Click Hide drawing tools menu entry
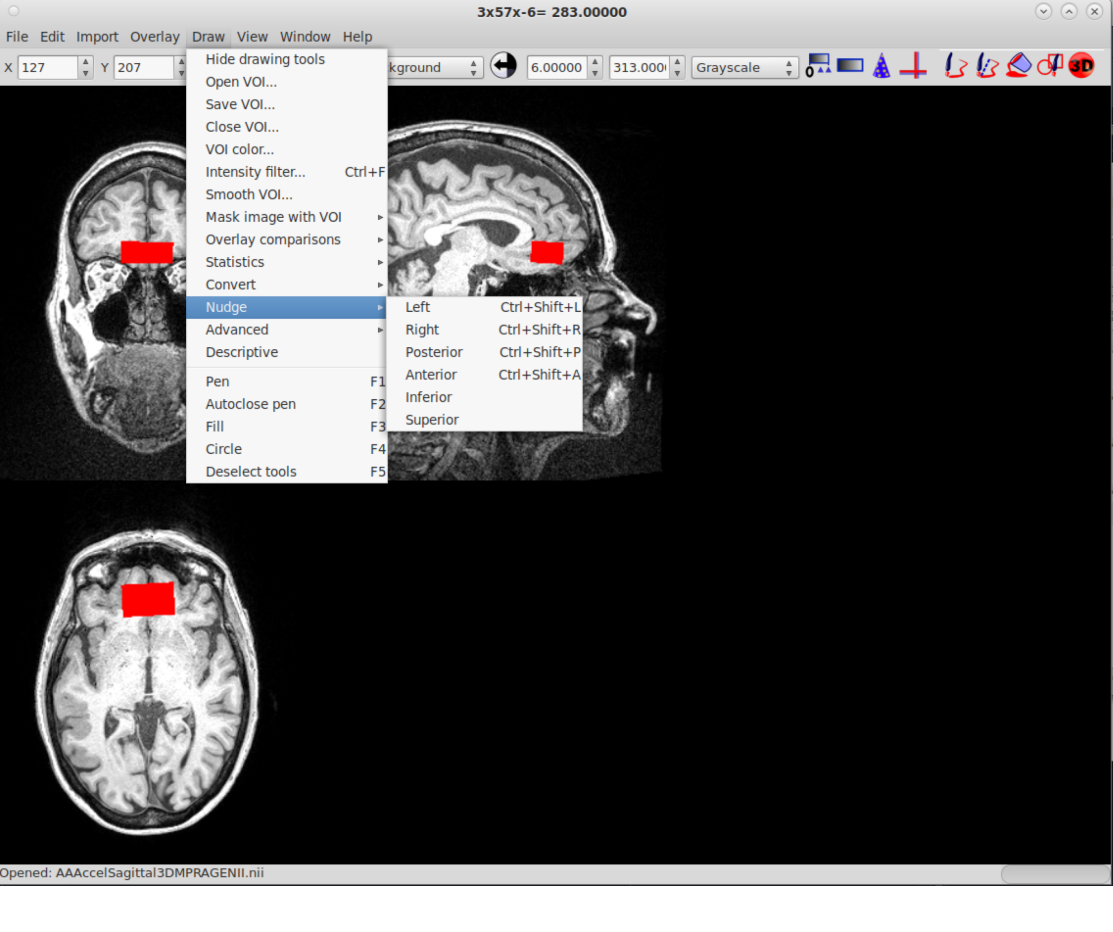The image size is (1113, 932). (265, 59)
